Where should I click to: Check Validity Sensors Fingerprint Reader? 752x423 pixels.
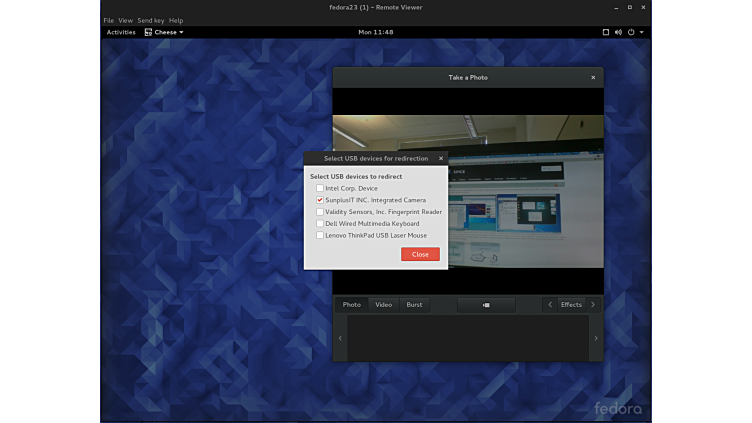[320, 212]
